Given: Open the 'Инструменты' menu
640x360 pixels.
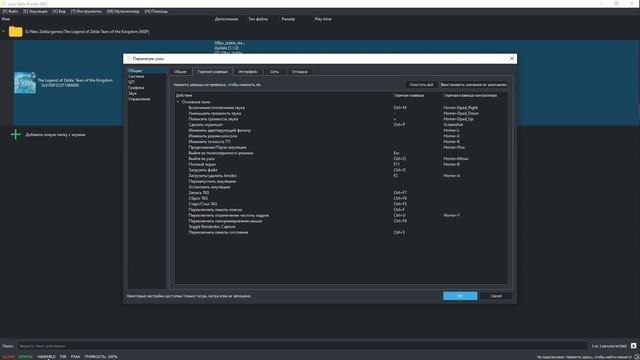Looking at the screenshot, I should pyautogui.click(x=86, y=11).
